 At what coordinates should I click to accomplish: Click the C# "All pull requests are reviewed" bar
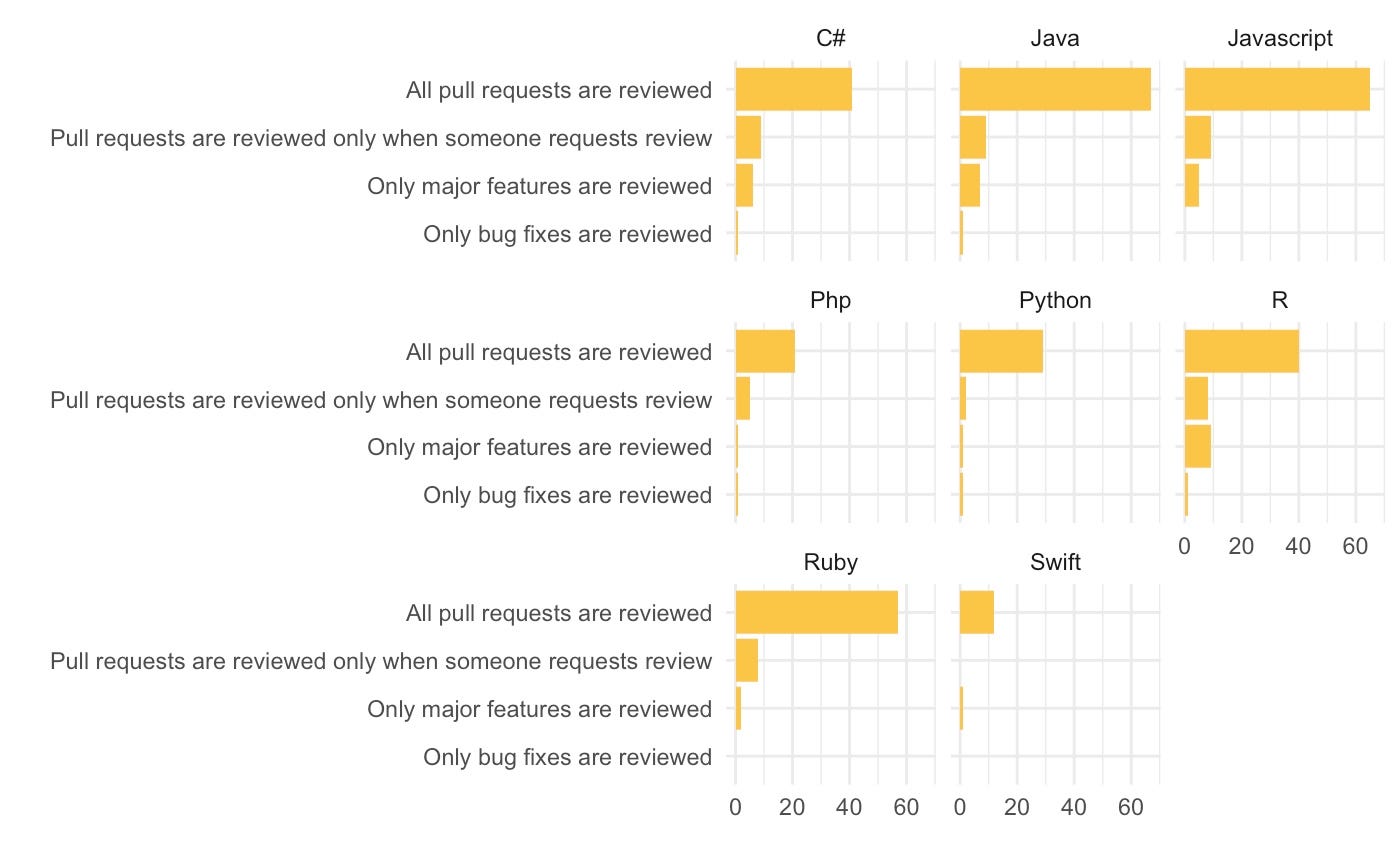[794, 89]
